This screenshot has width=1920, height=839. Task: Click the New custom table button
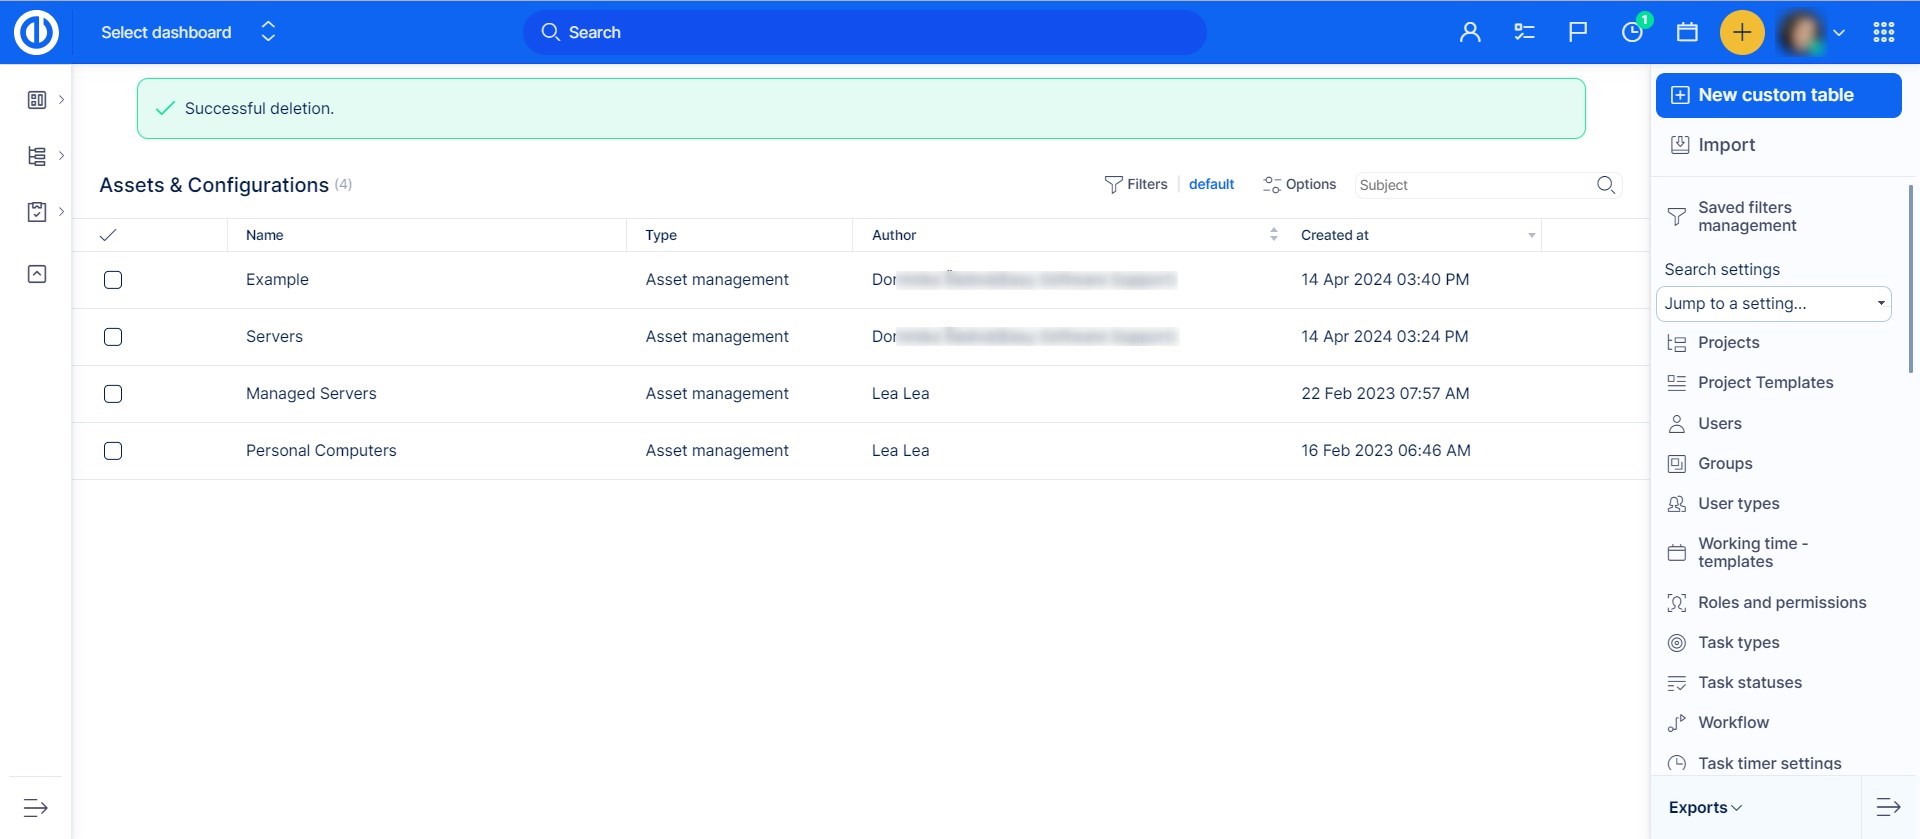(x=1777, y=95)
